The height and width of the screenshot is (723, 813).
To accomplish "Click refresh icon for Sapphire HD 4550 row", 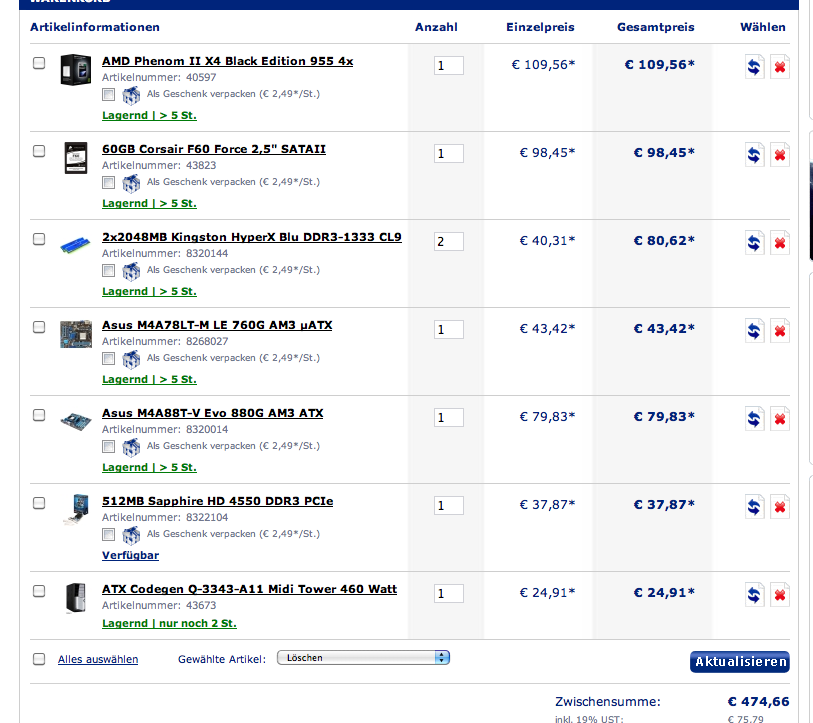I will (754, 507).
